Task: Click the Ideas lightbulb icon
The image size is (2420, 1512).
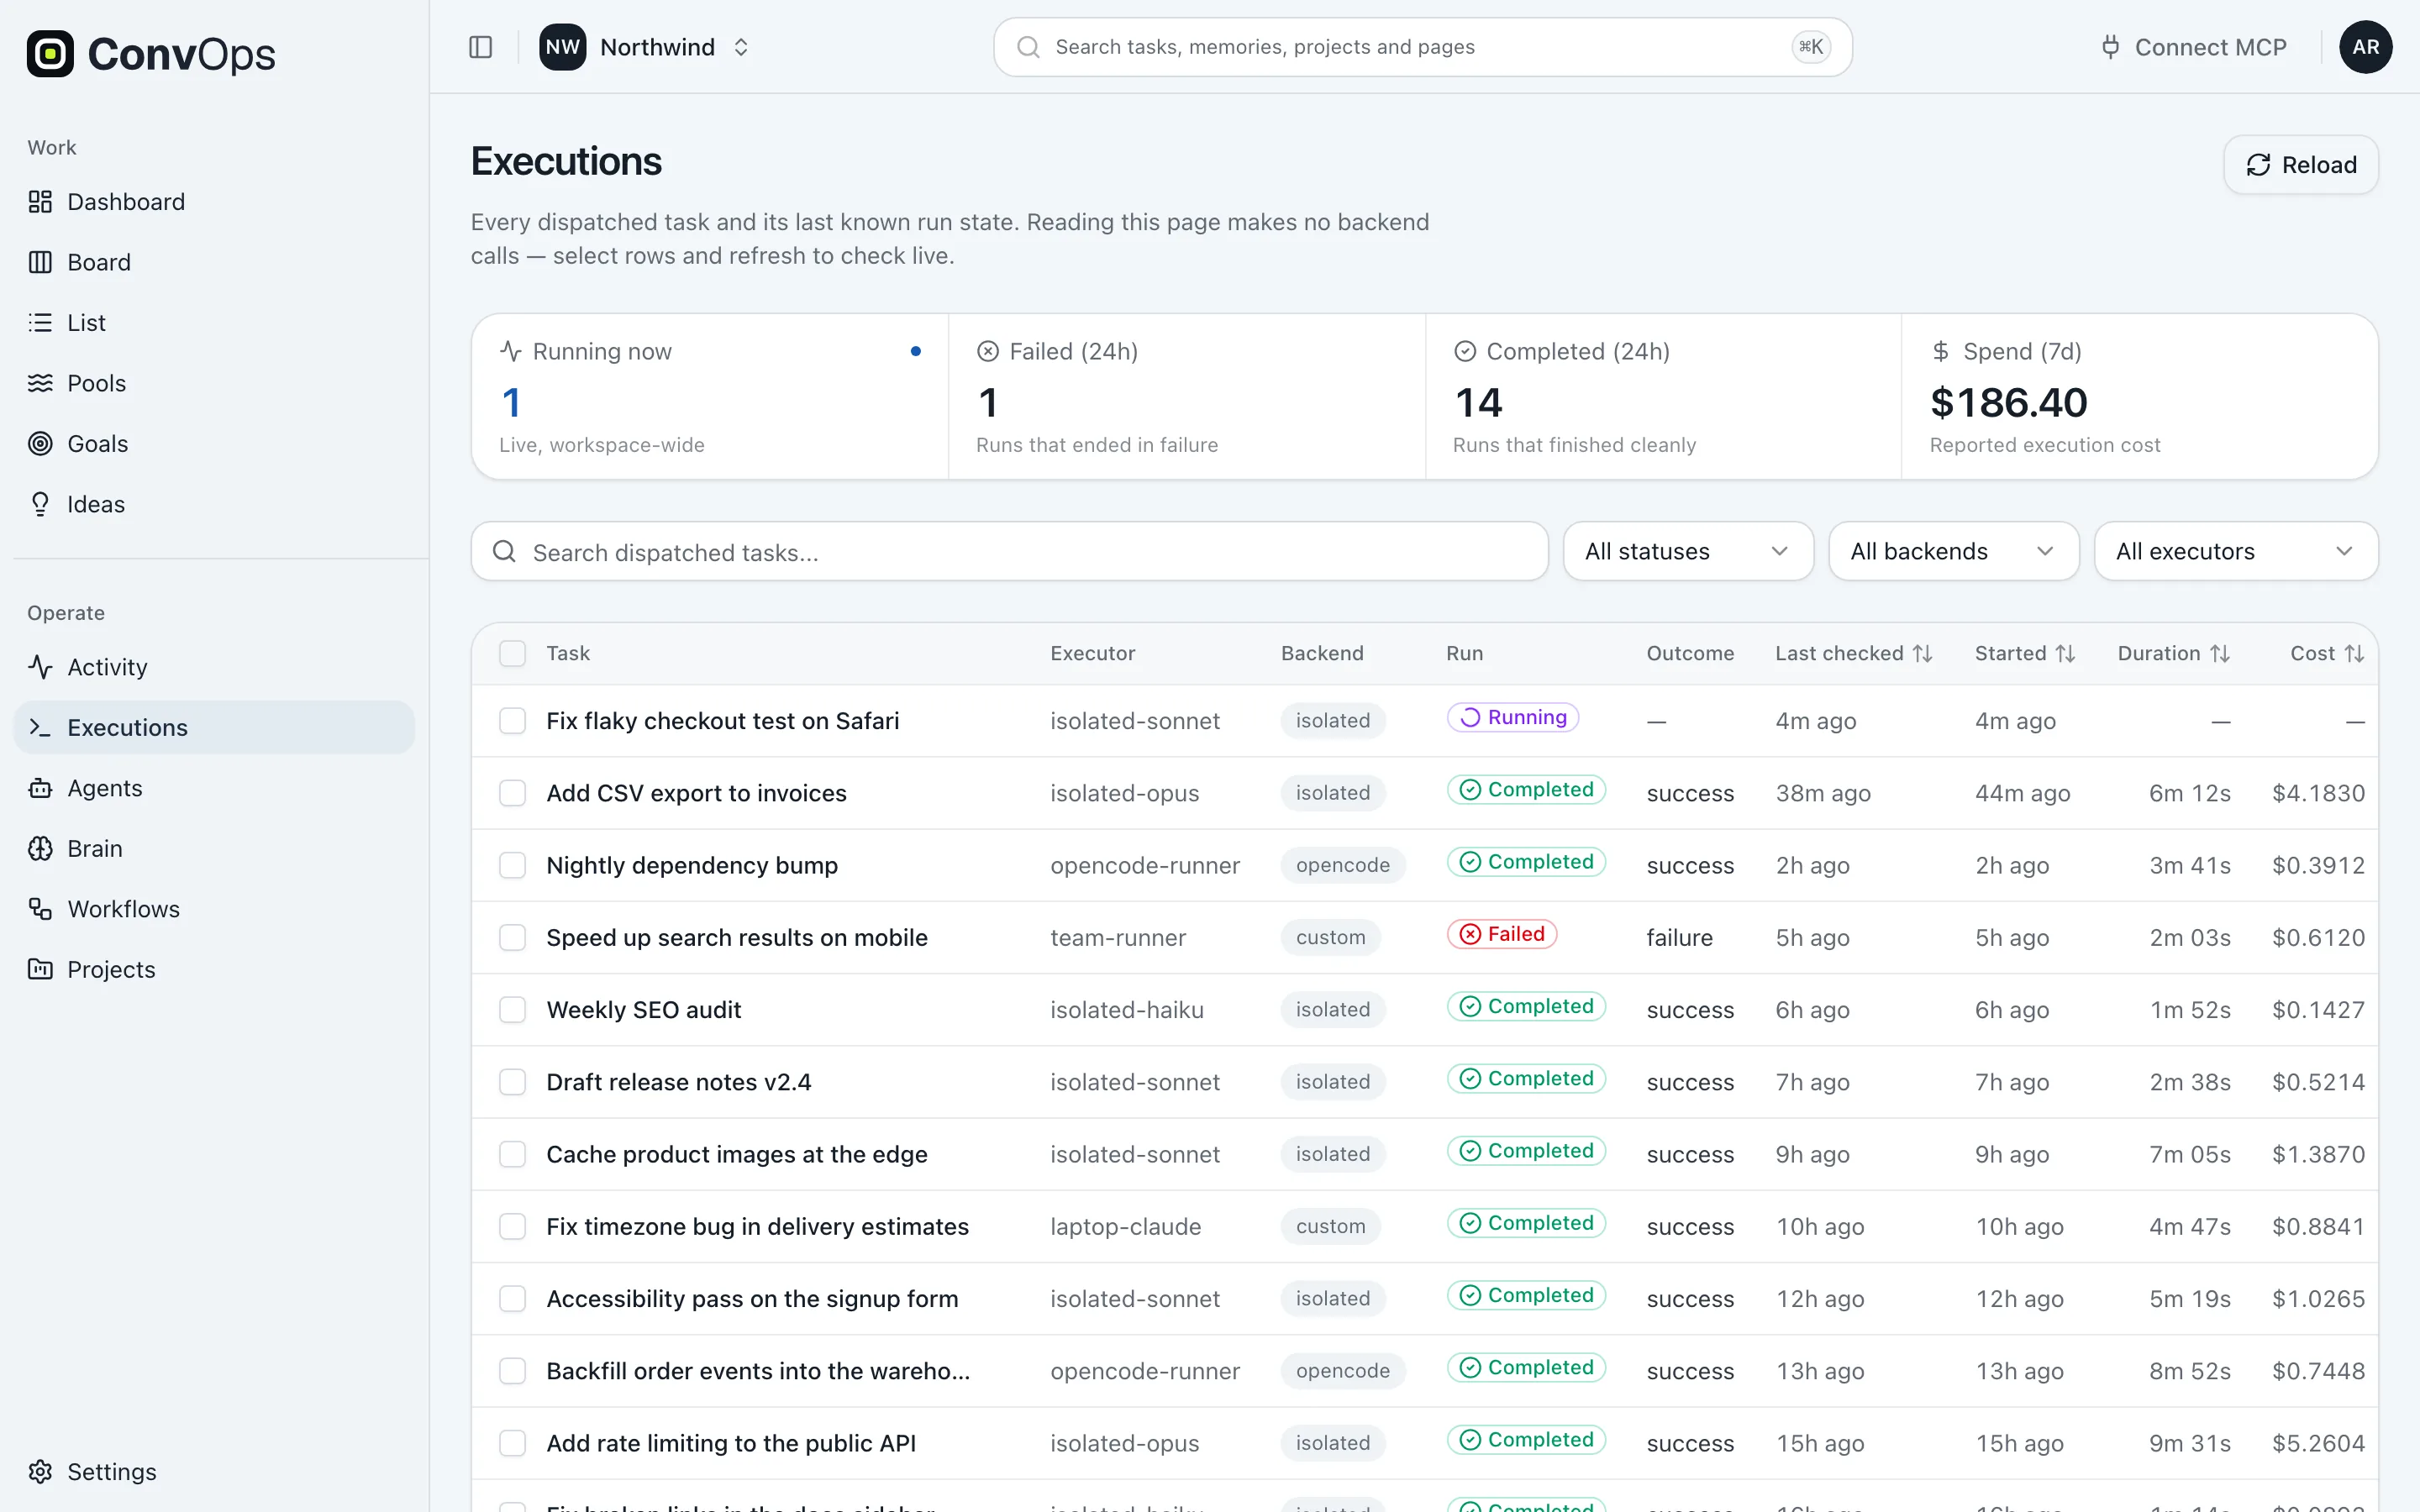Action: pyautogui.click(x=40, y=504)
